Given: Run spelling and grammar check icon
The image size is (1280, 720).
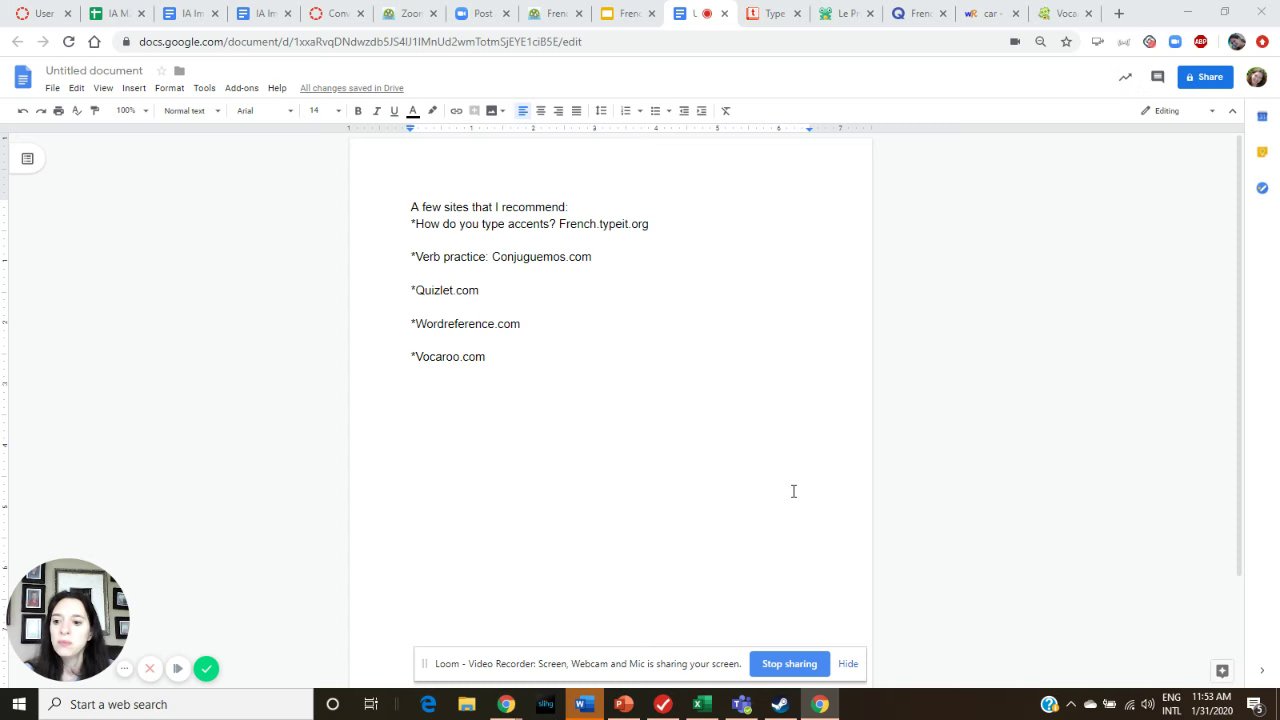Looking at the screenshot, I should coord(77,111).
